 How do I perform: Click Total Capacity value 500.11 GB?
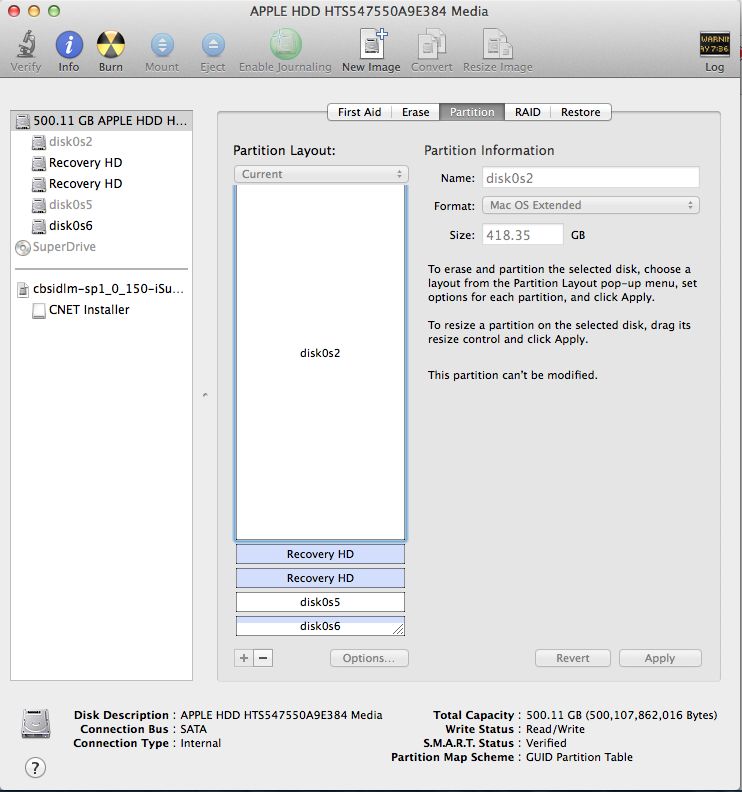click(621, 715)
